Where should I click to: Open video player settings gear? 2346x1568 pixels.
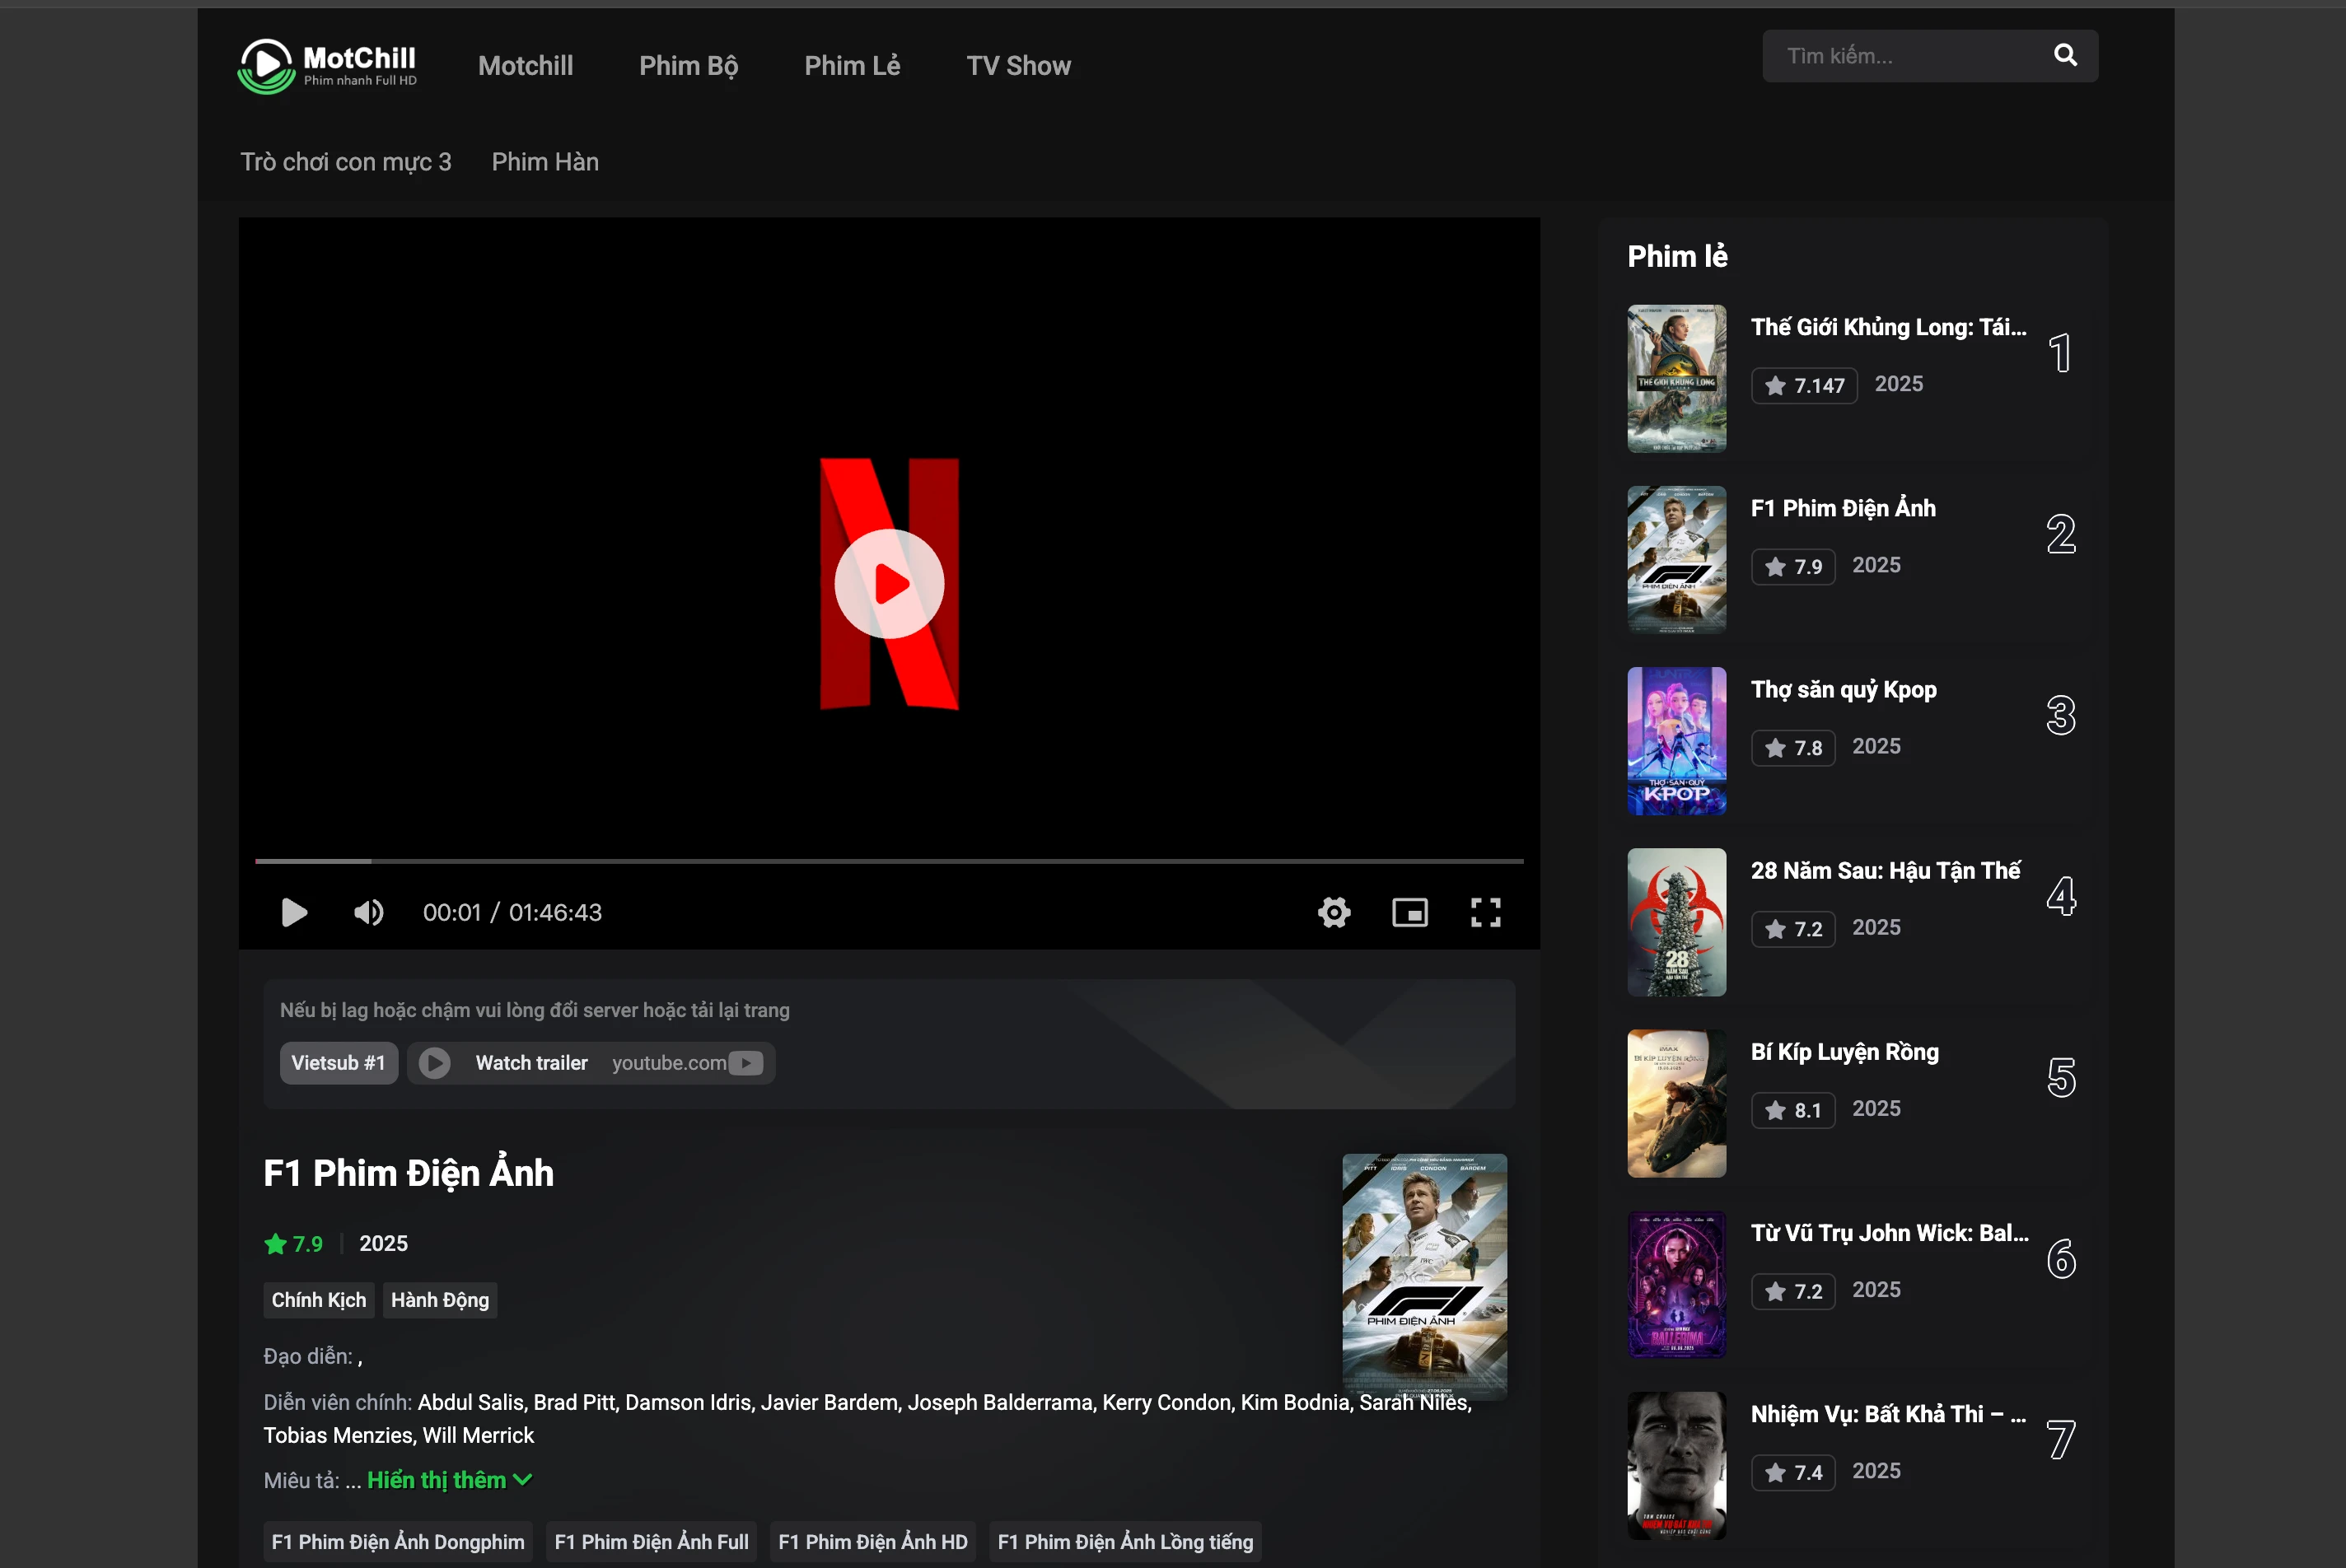click(1334, 912)
